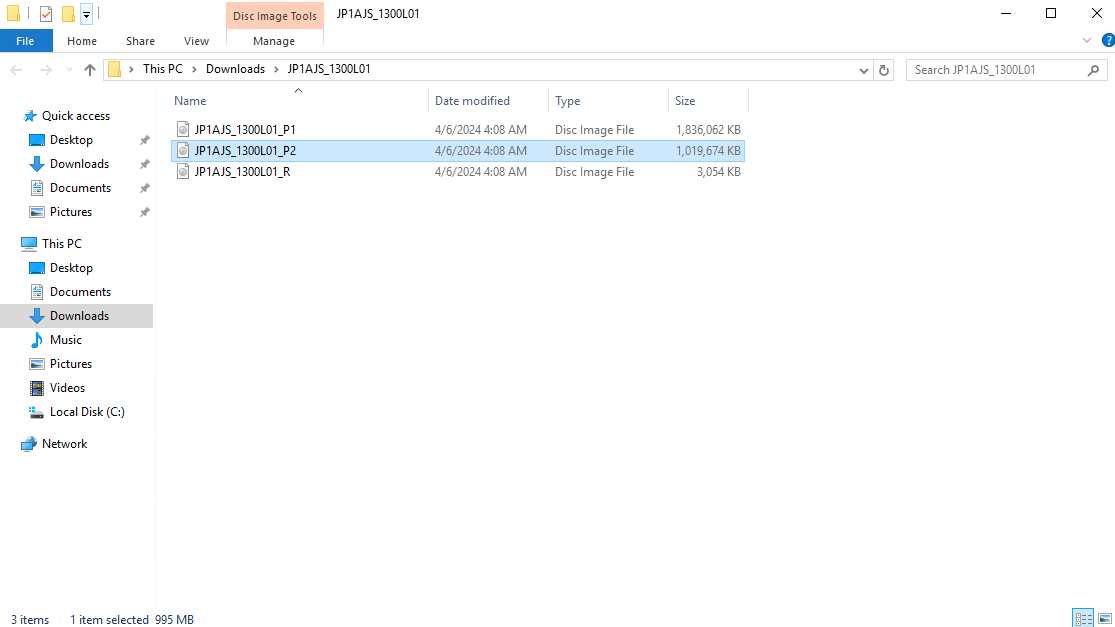Sort files by the Date modified column header

472,100
